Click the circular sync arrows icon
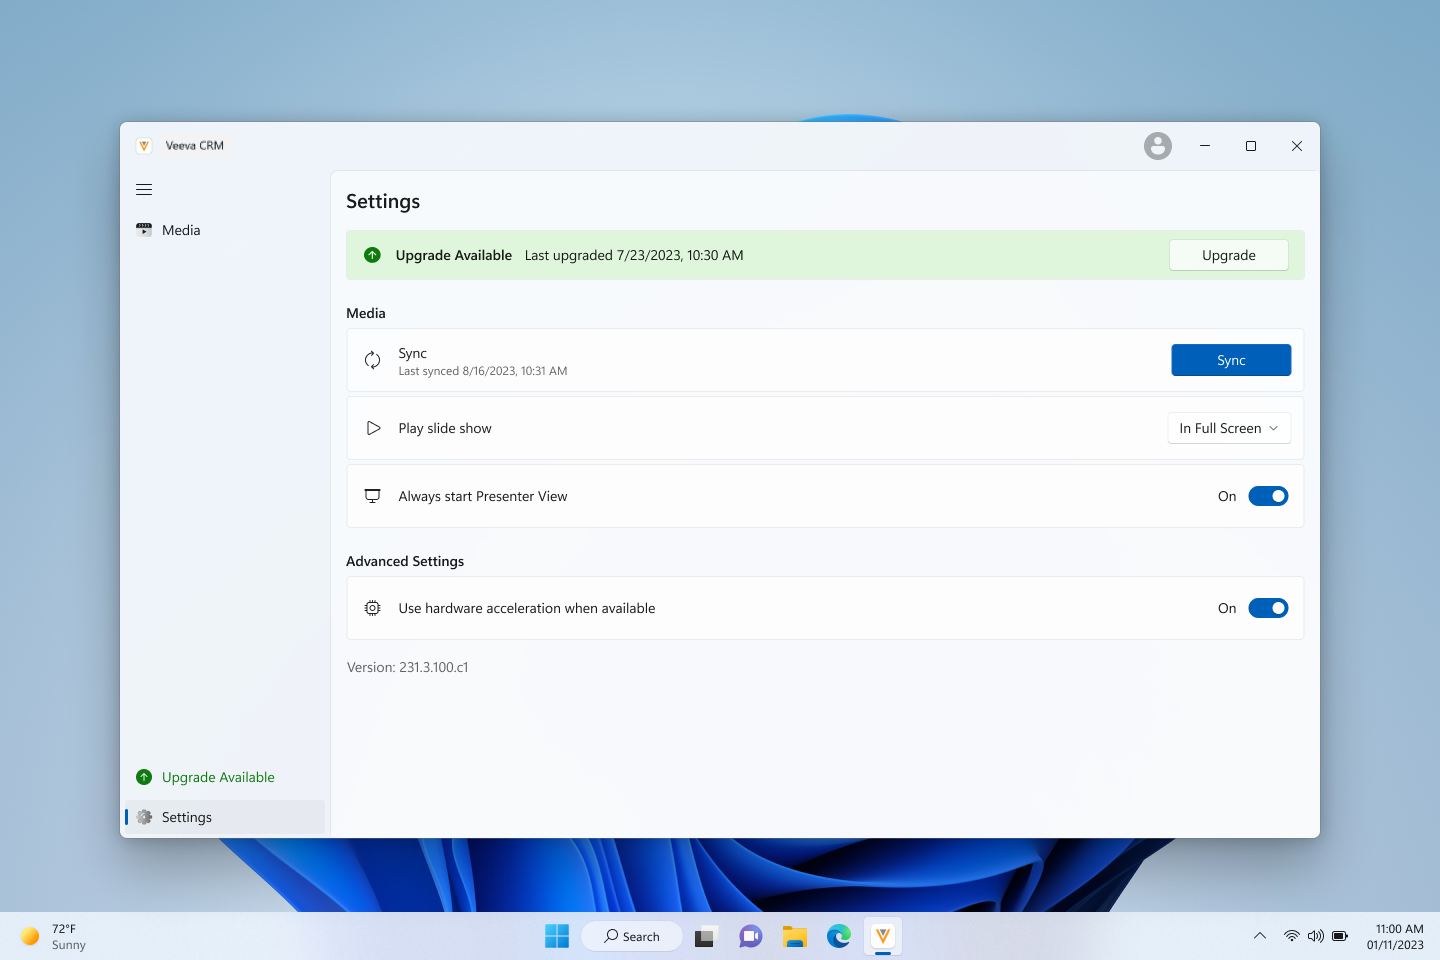The height and width of the screenshot is (960, 1440). pyautogui.click(x=372, y=360)
